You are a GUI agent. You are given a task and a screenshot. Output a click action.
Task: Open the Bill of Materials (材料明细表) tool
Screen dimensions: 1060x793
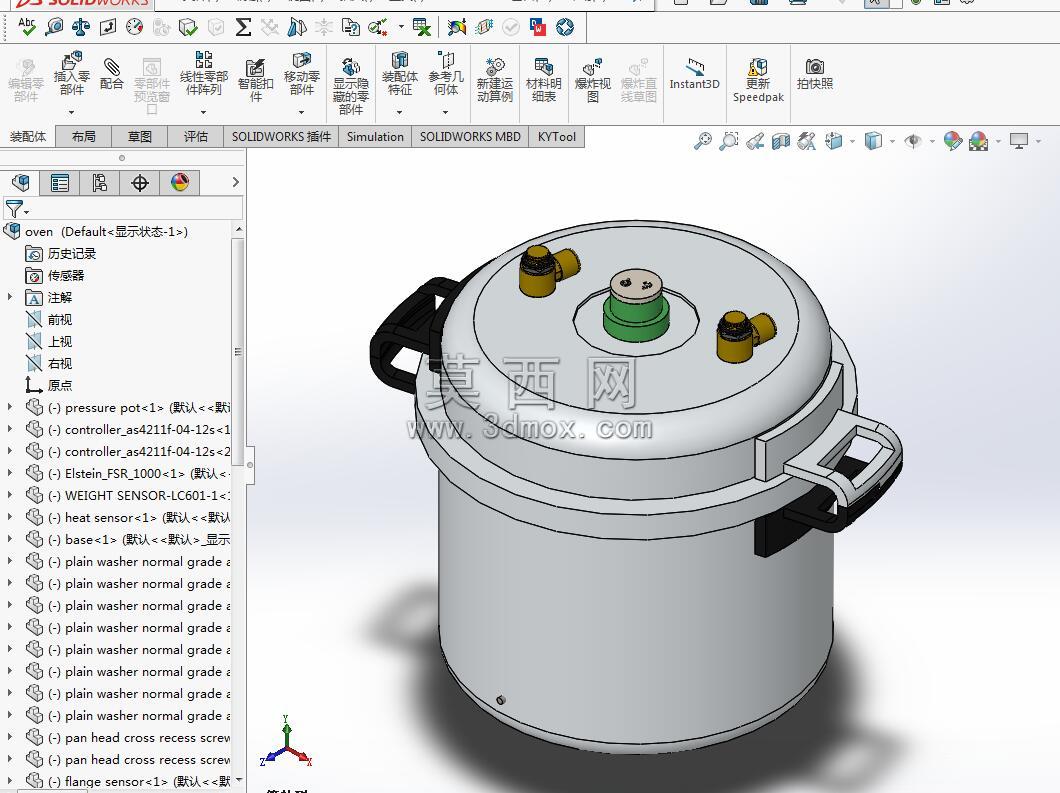544,80
